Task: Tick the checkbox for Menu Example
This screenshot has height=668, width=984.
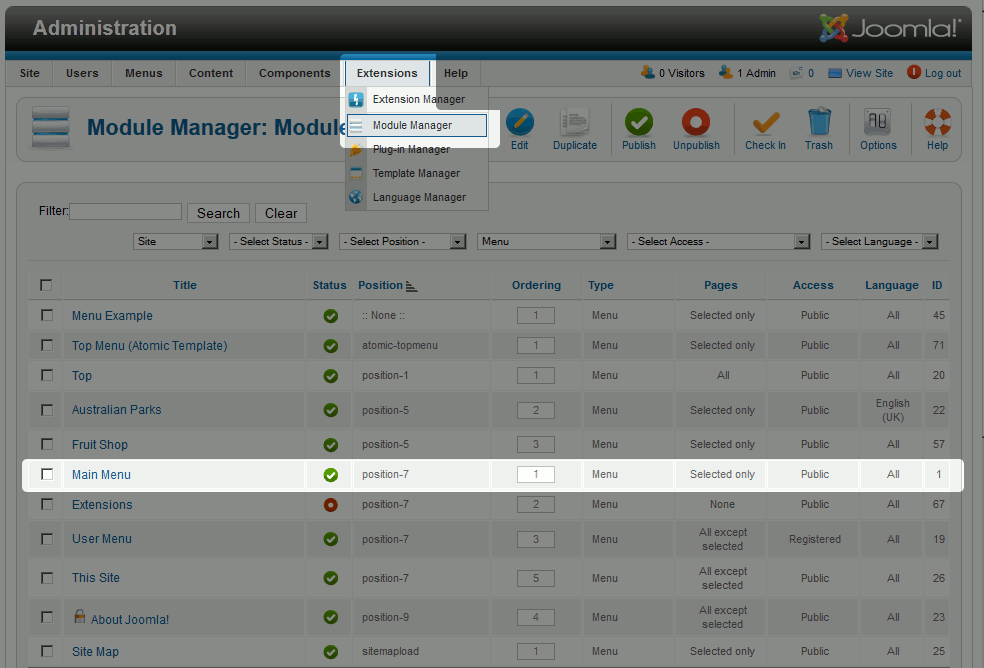Action: pos(47,315)
